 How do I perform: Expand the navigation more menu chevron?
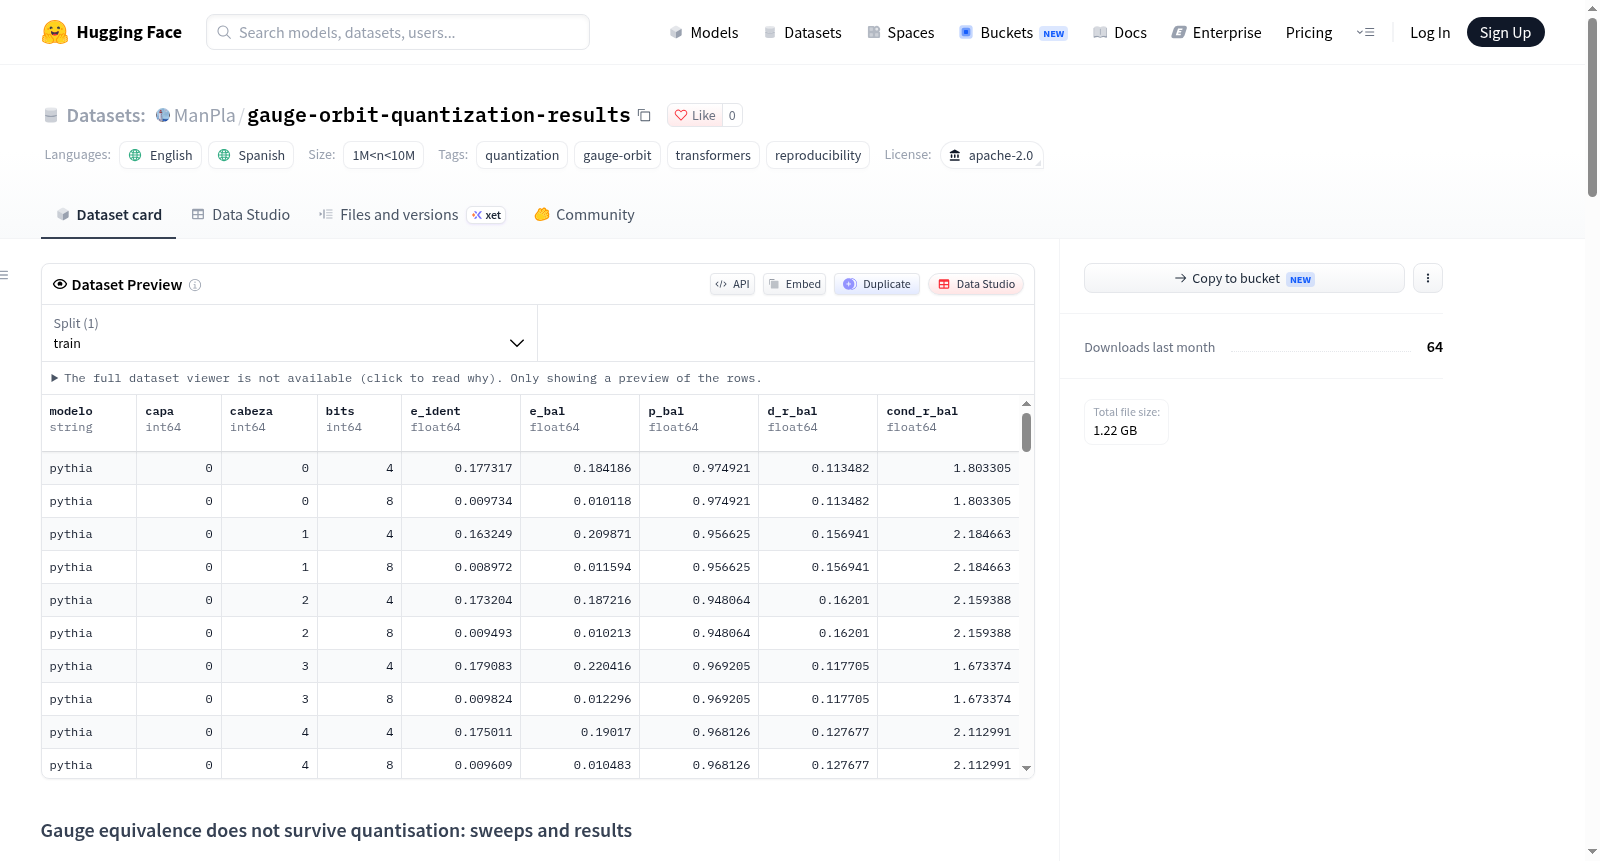click(x=1365, y=33)
